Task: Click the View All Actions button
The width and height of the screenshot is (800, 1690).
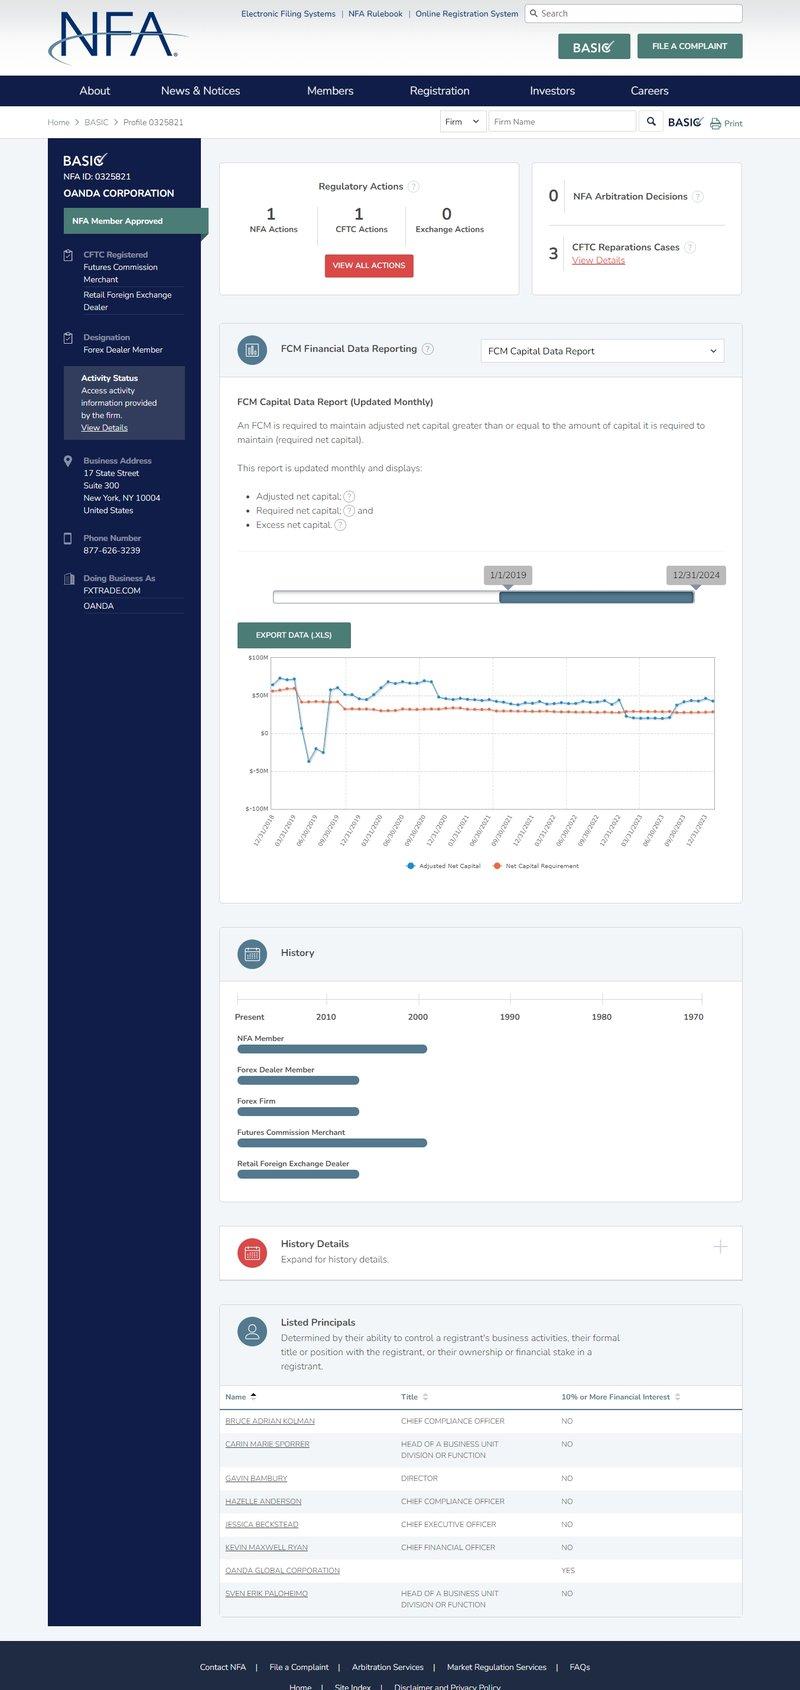Action: (x=369, y=266)
